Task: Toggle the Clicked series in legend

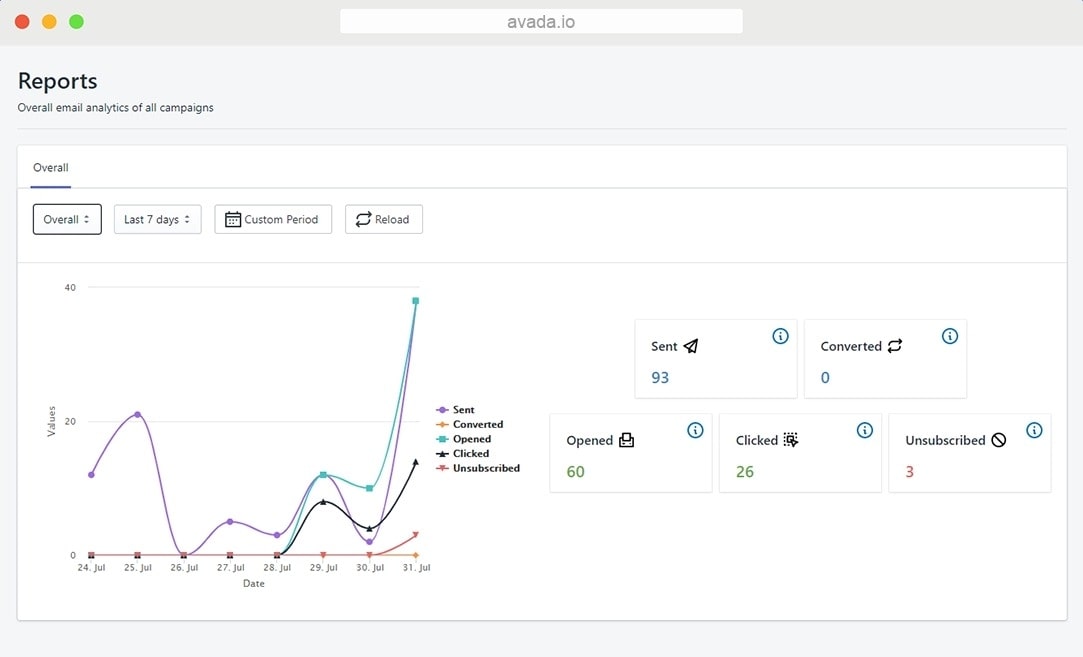Action: pos(470,453)
